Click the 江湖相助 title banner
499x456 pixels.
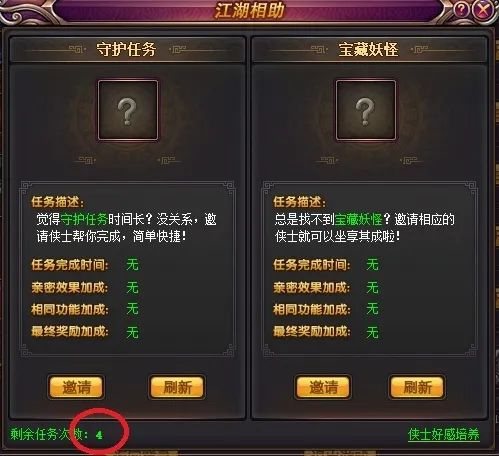tap(249, 10)
